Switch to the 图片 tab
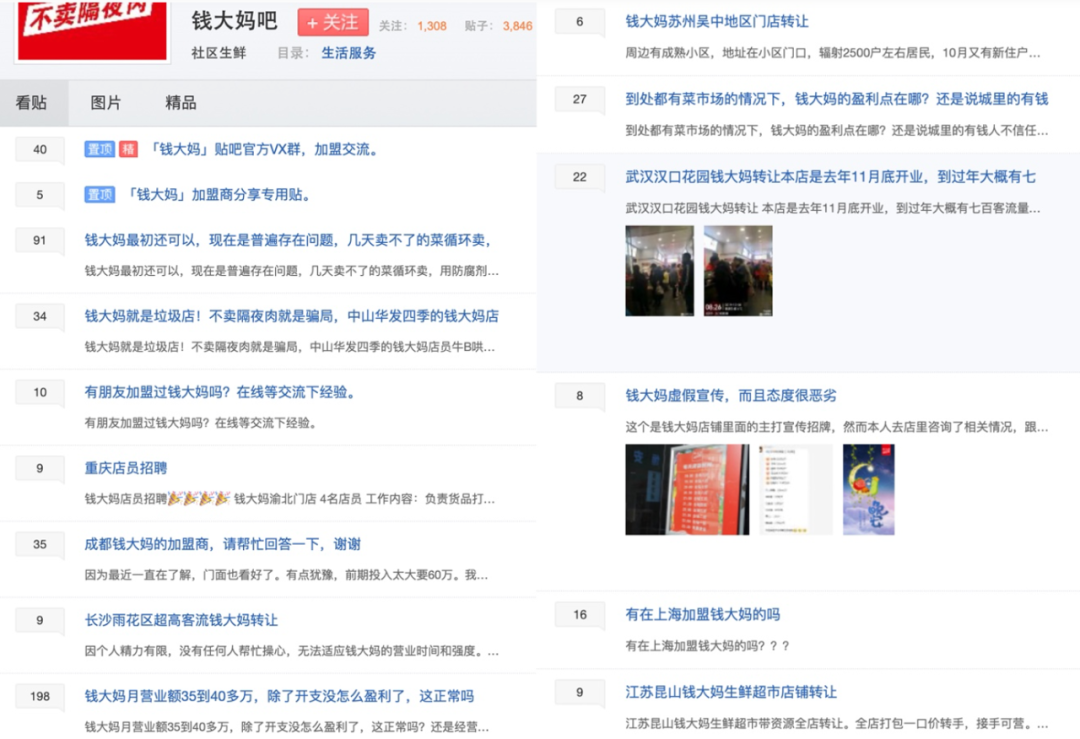 (x=105, y=103)
